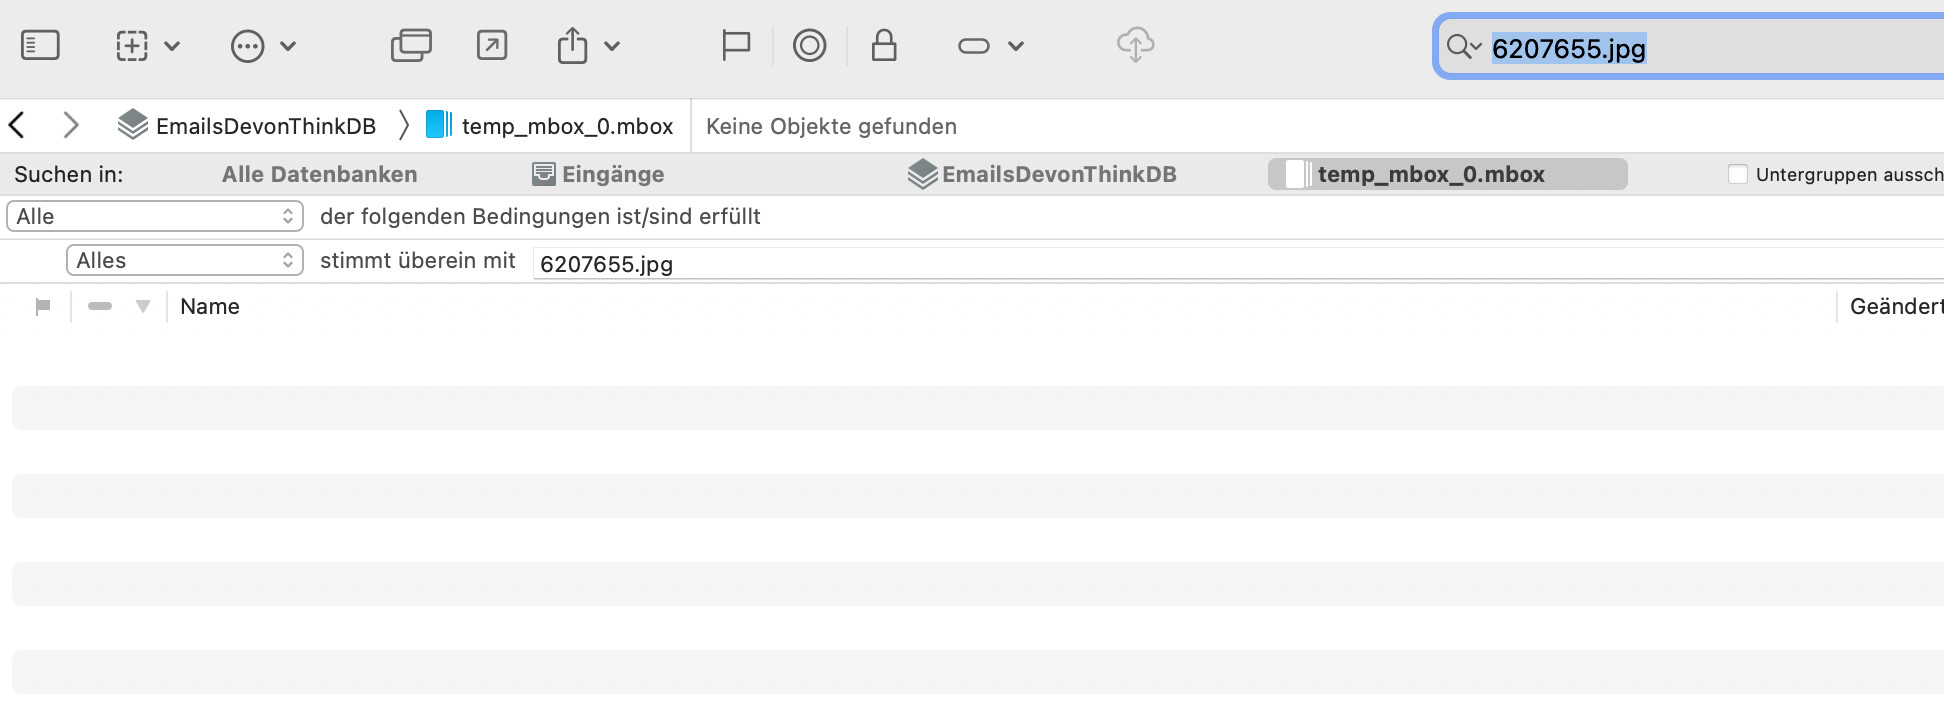Enable the Untergruppen ausschließen checkbox
1944x710 pixels.
1738,174
